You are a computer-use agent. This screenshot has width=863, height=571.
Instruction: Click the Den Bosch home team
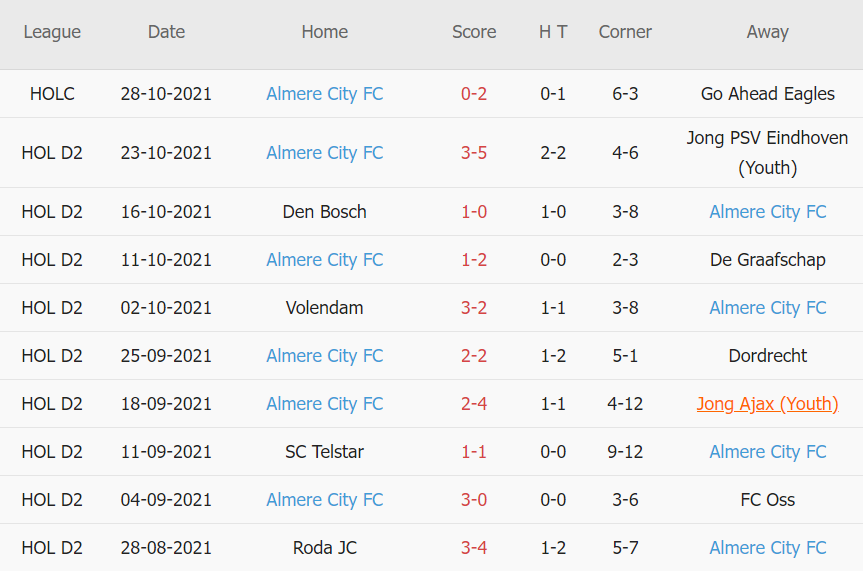click(324, 212)
